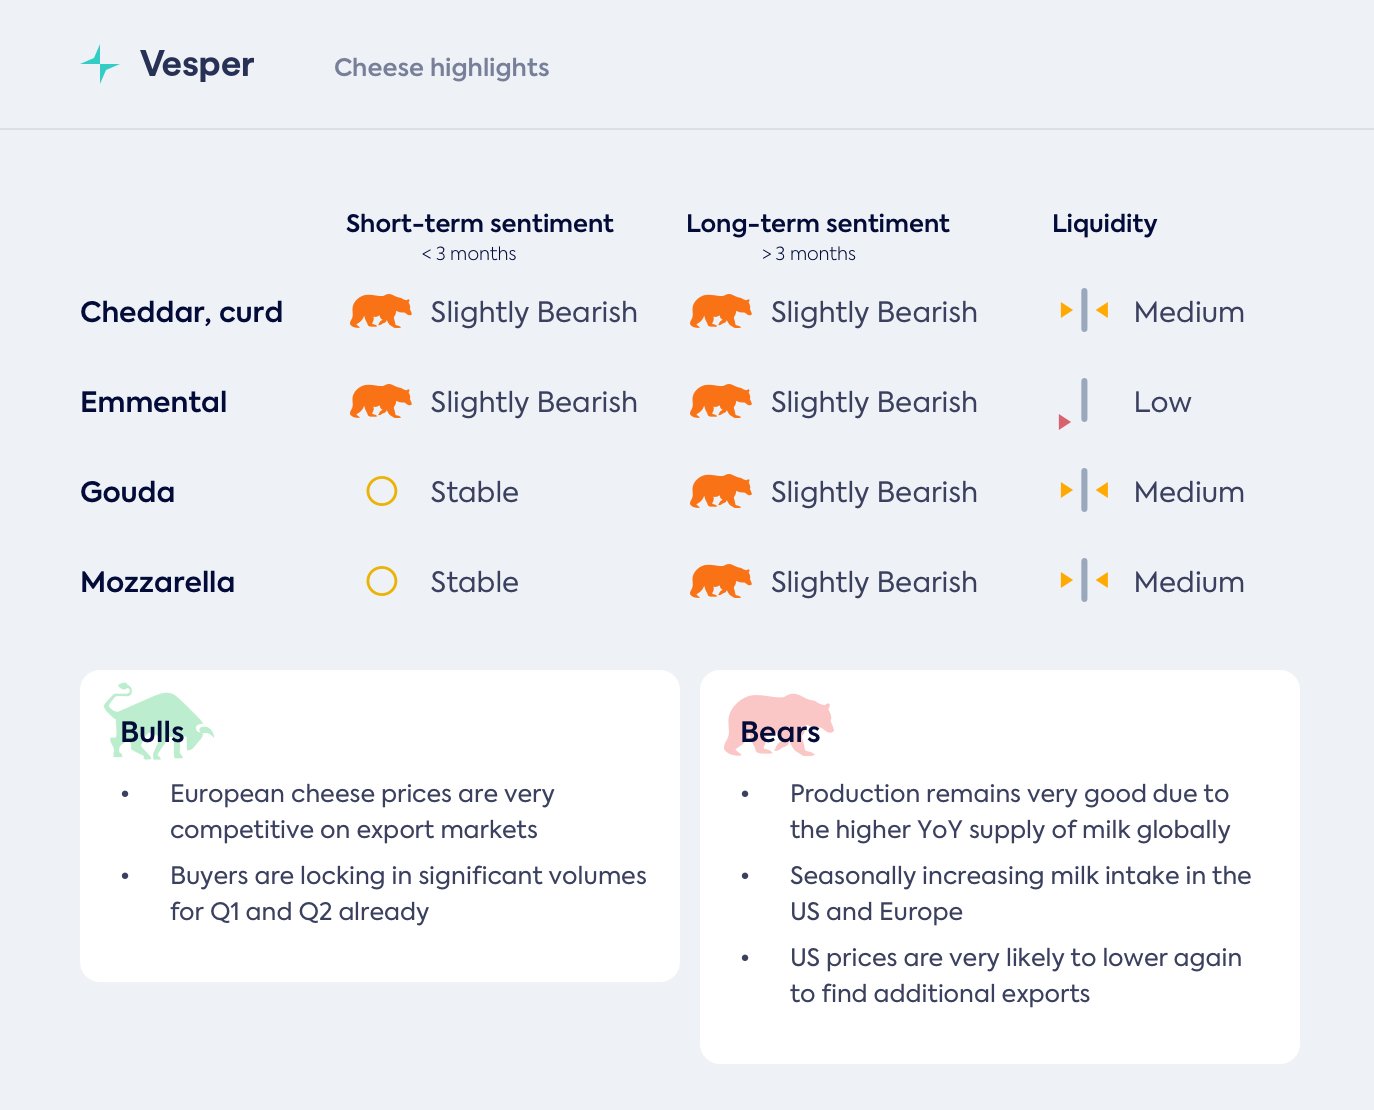Select the Gouda row label
1374x1110 pixels.
[128, 492]
